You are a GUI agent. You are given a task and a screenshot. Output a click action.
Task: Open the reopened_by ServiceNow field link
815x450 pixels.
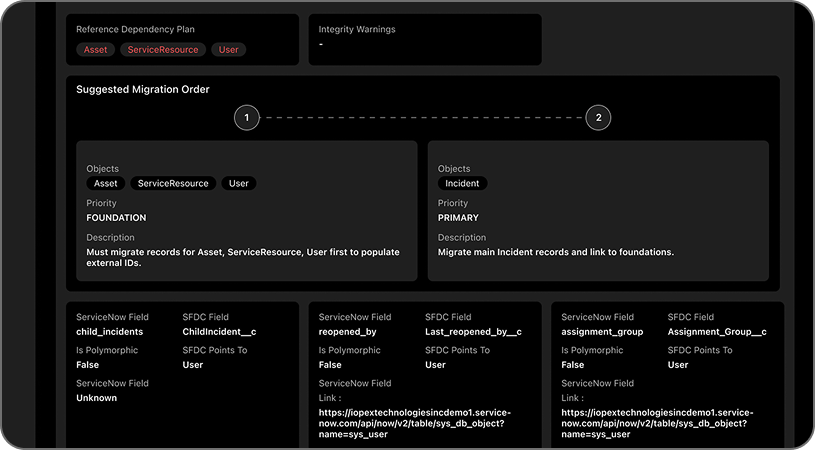[x=411, y=423]
